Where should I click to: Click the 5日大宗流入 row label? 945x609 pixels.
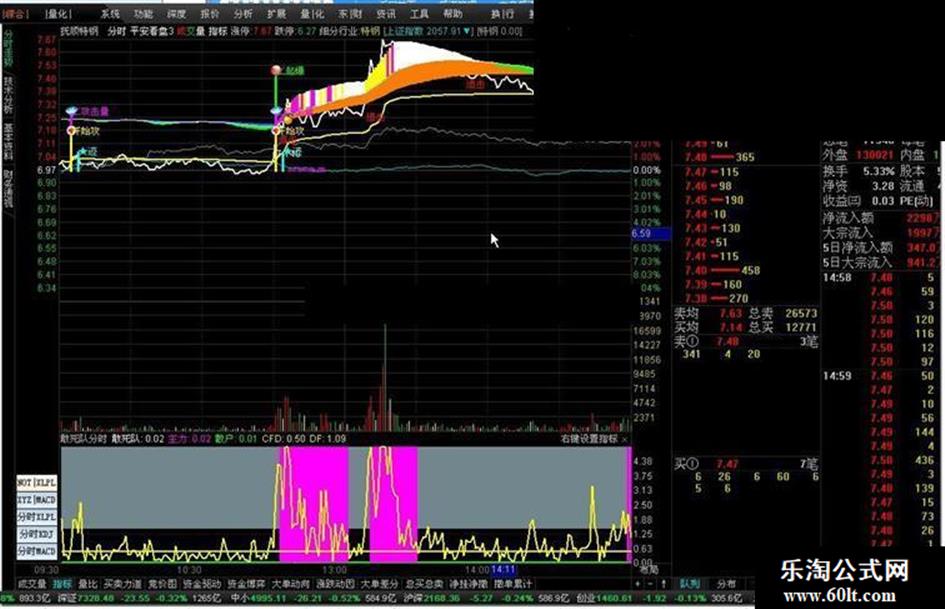pyautogui.click(x=857, y=262)
